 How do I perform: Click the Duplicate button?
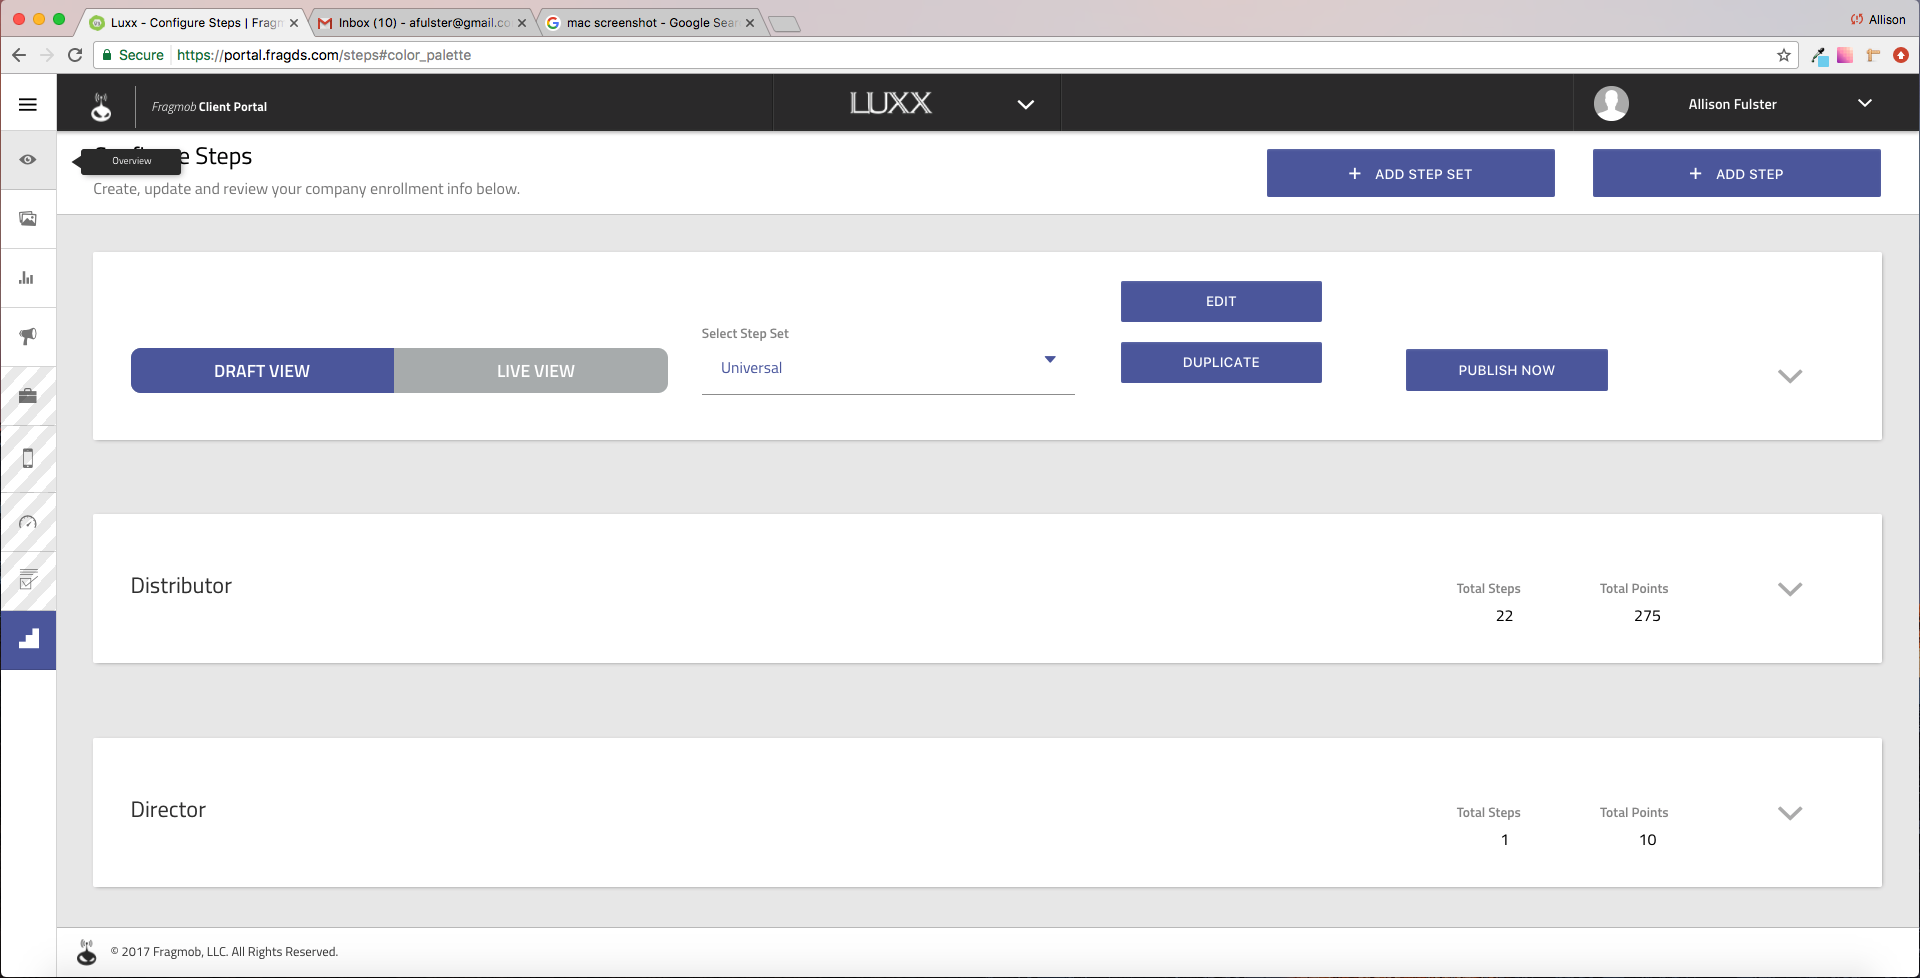[x=1221, y=362]
